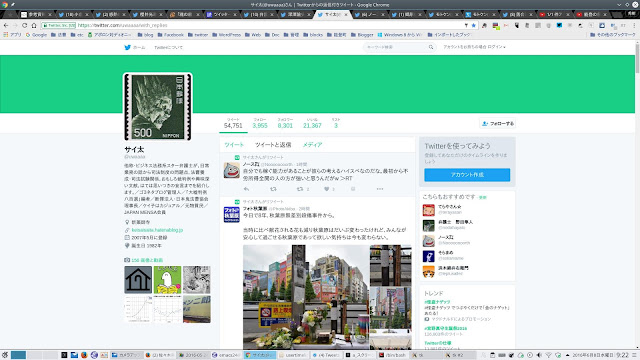The width and height of the screenshot is (640, 360).
Task: Click フォト秋葉原 avatar in second tweet
Action: tap(231, 215)
